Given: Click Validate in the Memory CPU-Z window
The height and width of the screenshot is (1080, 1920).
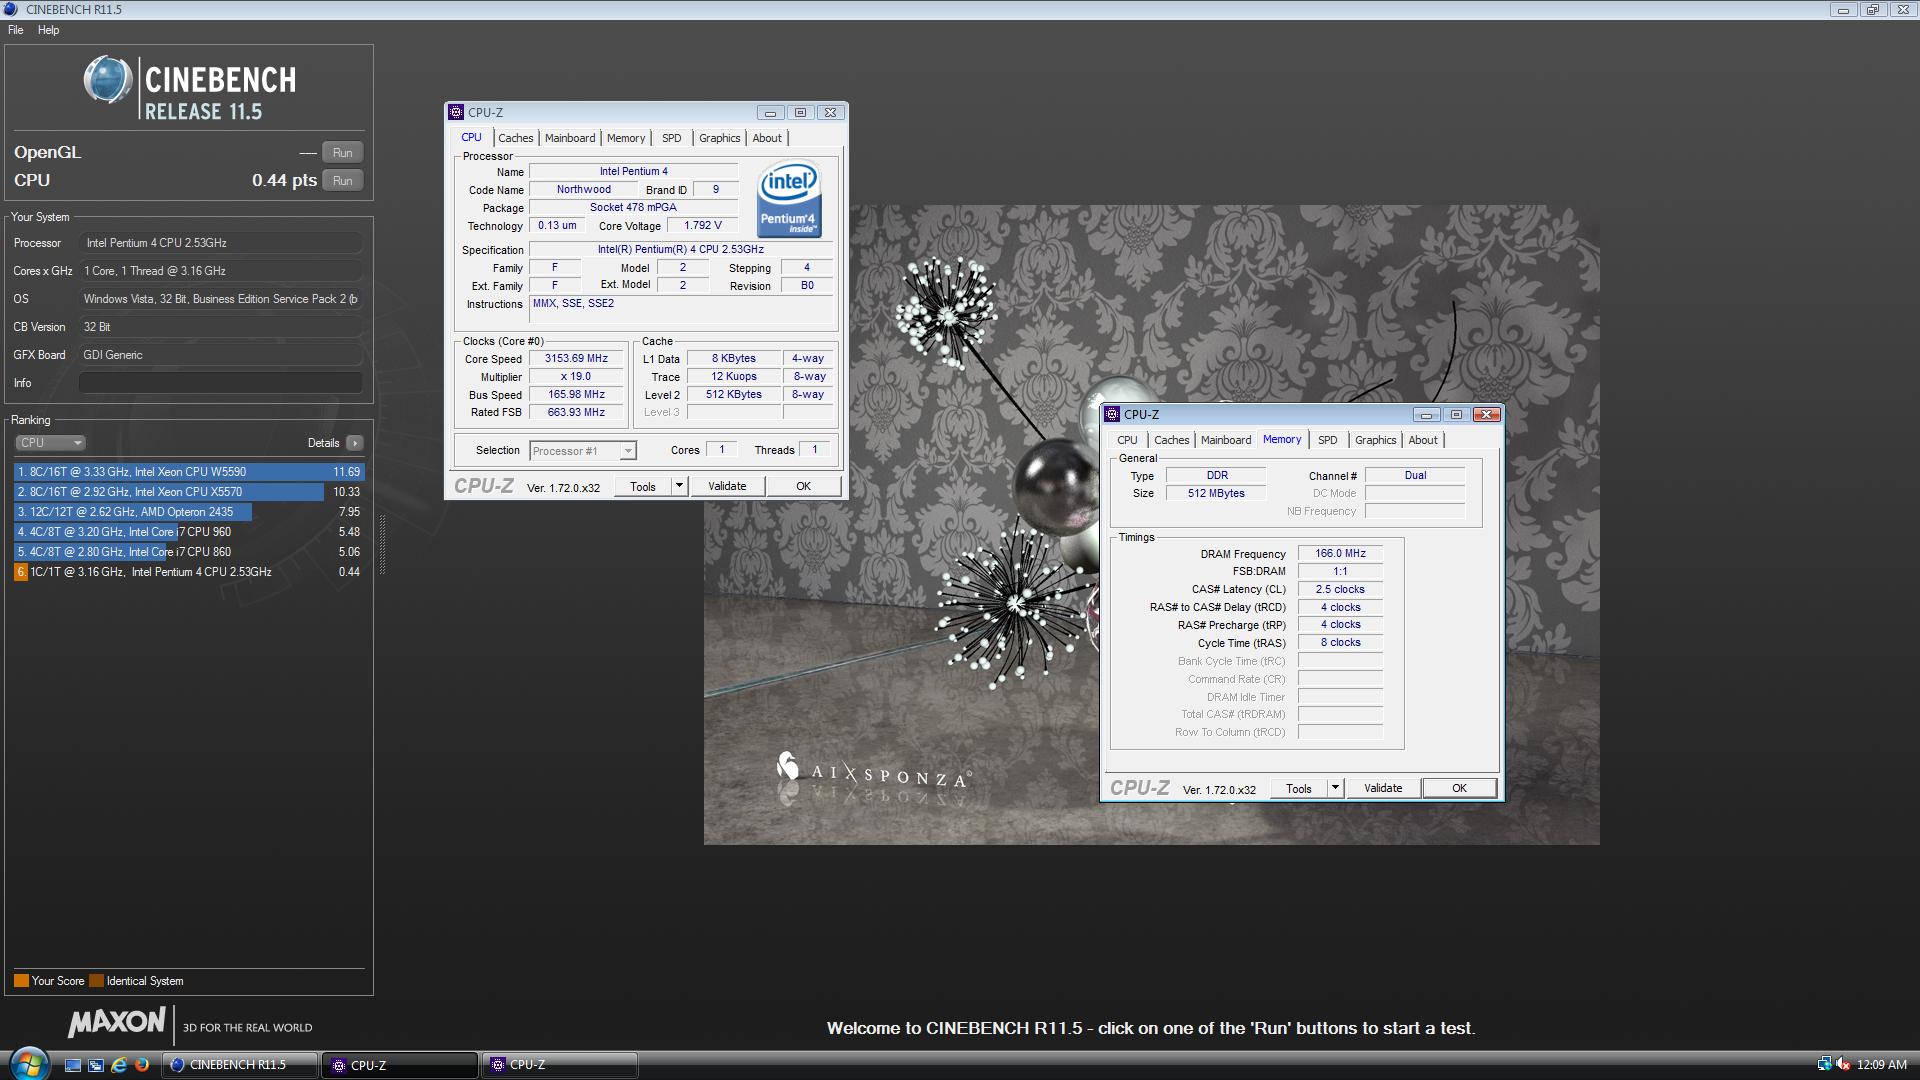Looking at the screenshot, I should (x=1383, y=788).
